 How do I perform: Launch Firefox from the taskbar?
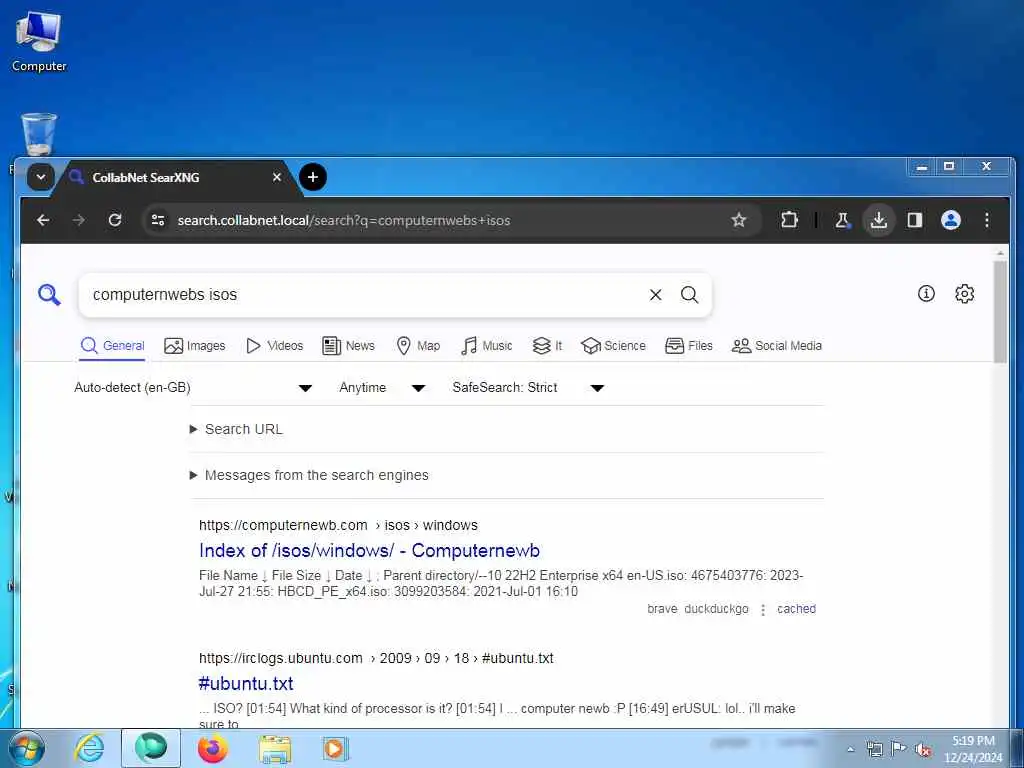213,748
